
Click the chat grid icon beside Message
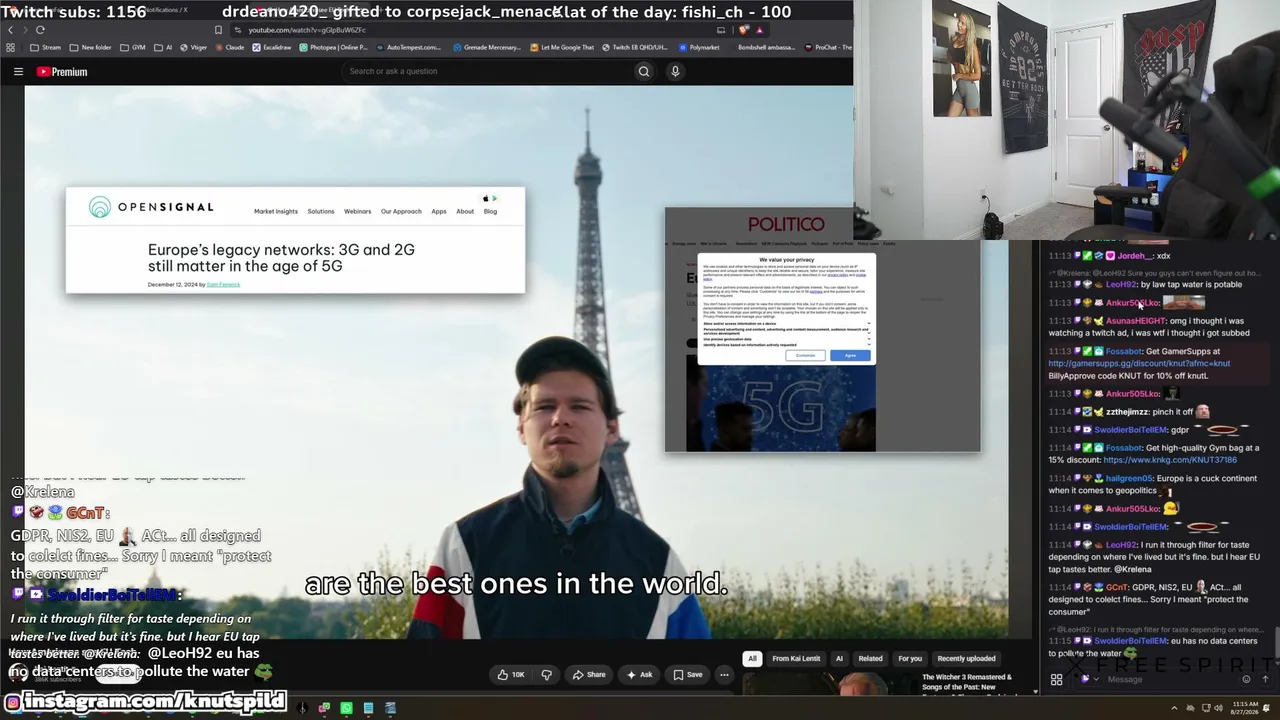(x=1056, y=680)
